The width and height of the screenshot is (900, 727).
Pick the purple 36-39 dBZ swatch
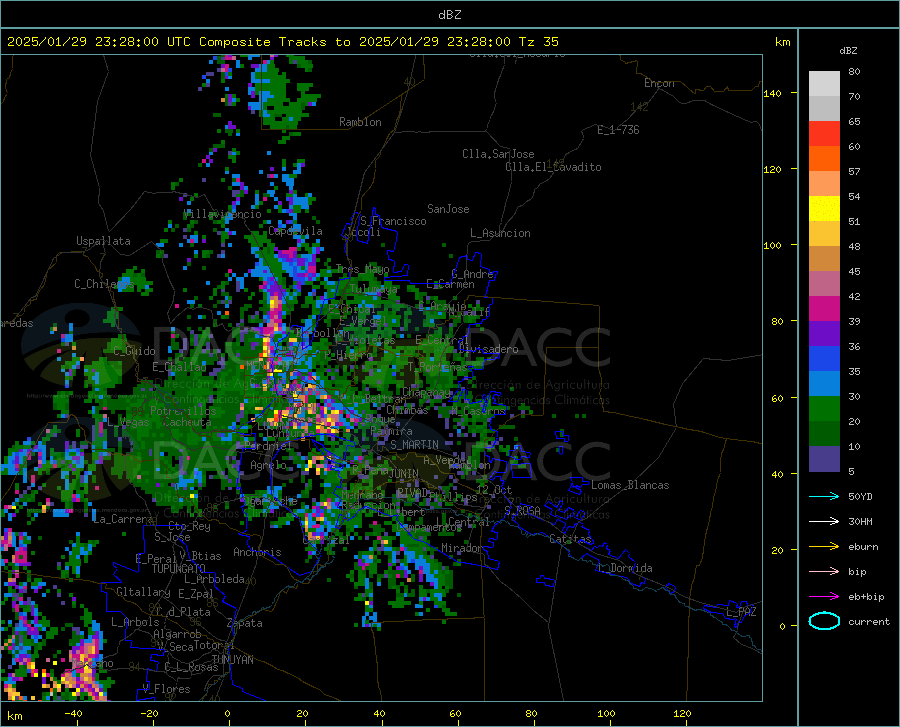pos(824,334)
